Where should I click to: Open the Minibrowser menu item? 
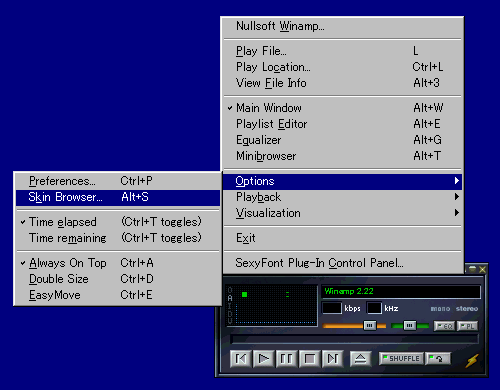pos(343,156)
